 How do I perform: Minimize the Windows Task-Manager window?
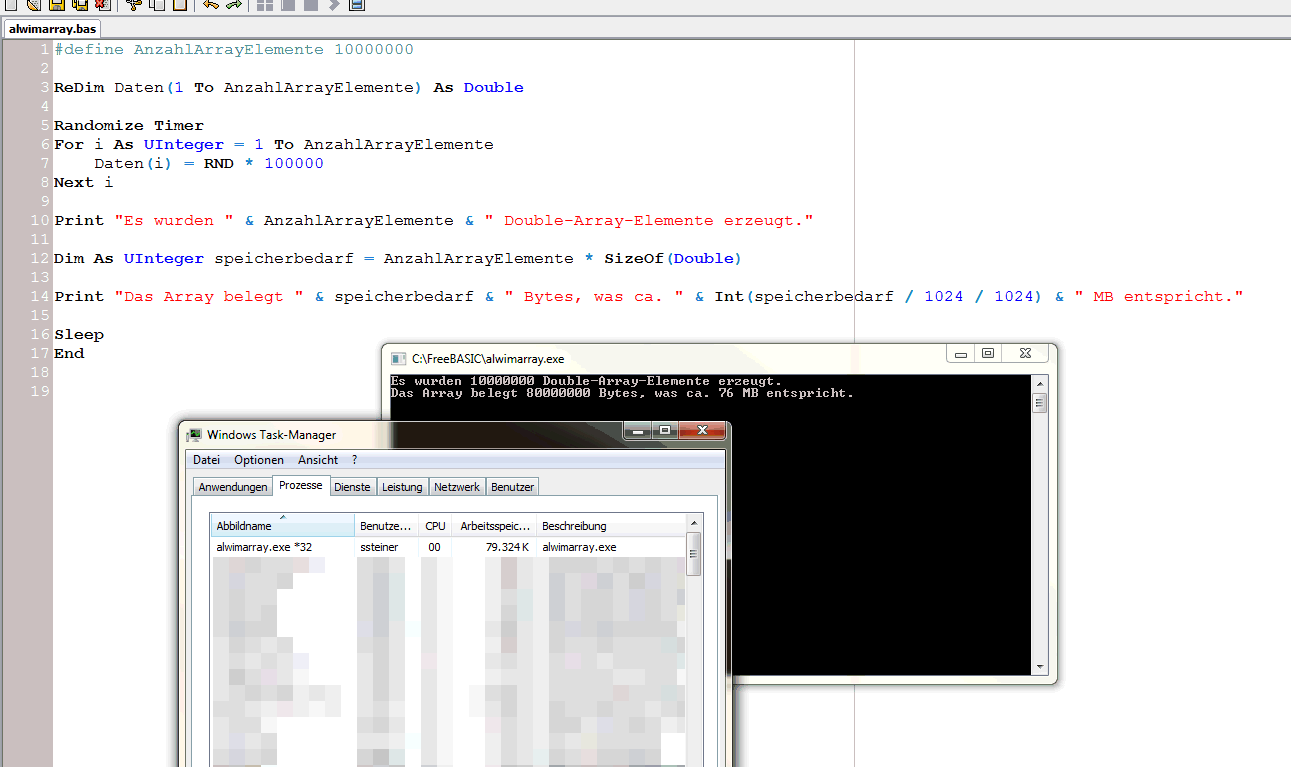click(637, 431)
